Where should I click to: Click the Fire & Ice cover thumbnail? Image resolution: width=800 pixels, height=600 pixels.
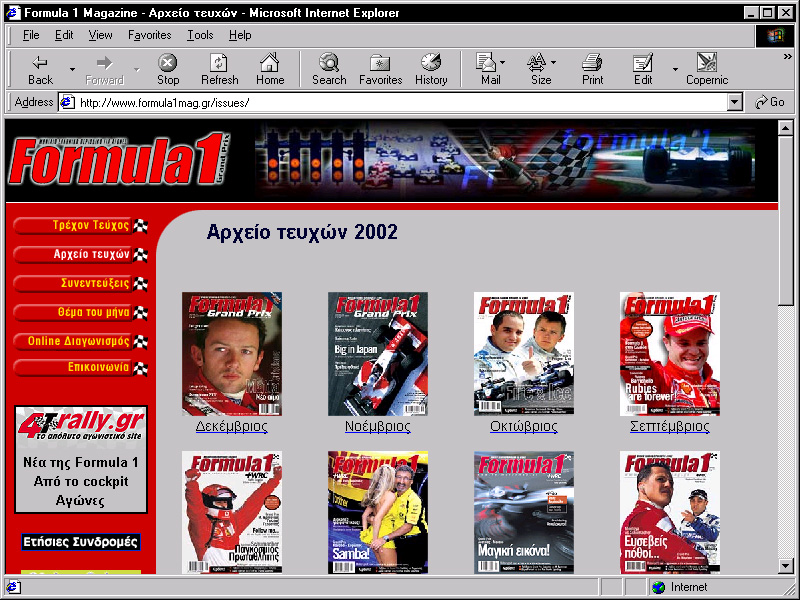tap(524, 354)
